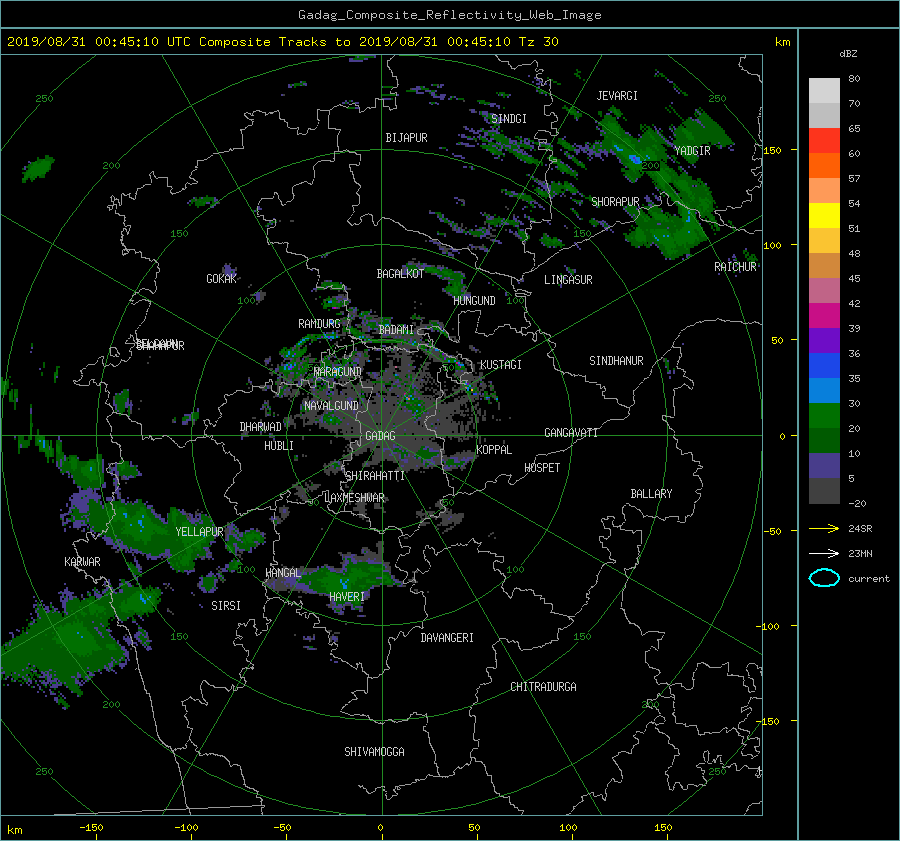Select the light gray 80 dBZ color swatch

(x=824, y=90)
